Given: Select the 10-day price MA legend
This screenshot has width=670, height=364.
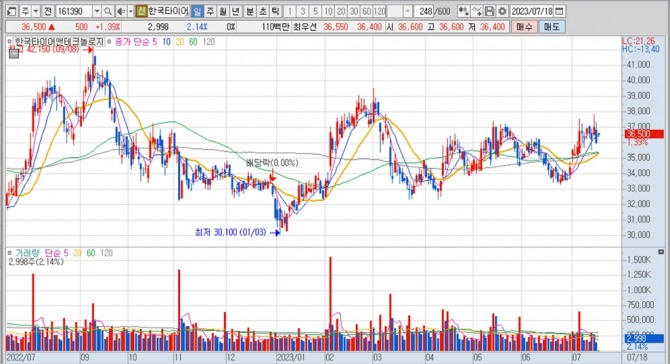Looking at the screenshot, I should (x=166, y=42).
